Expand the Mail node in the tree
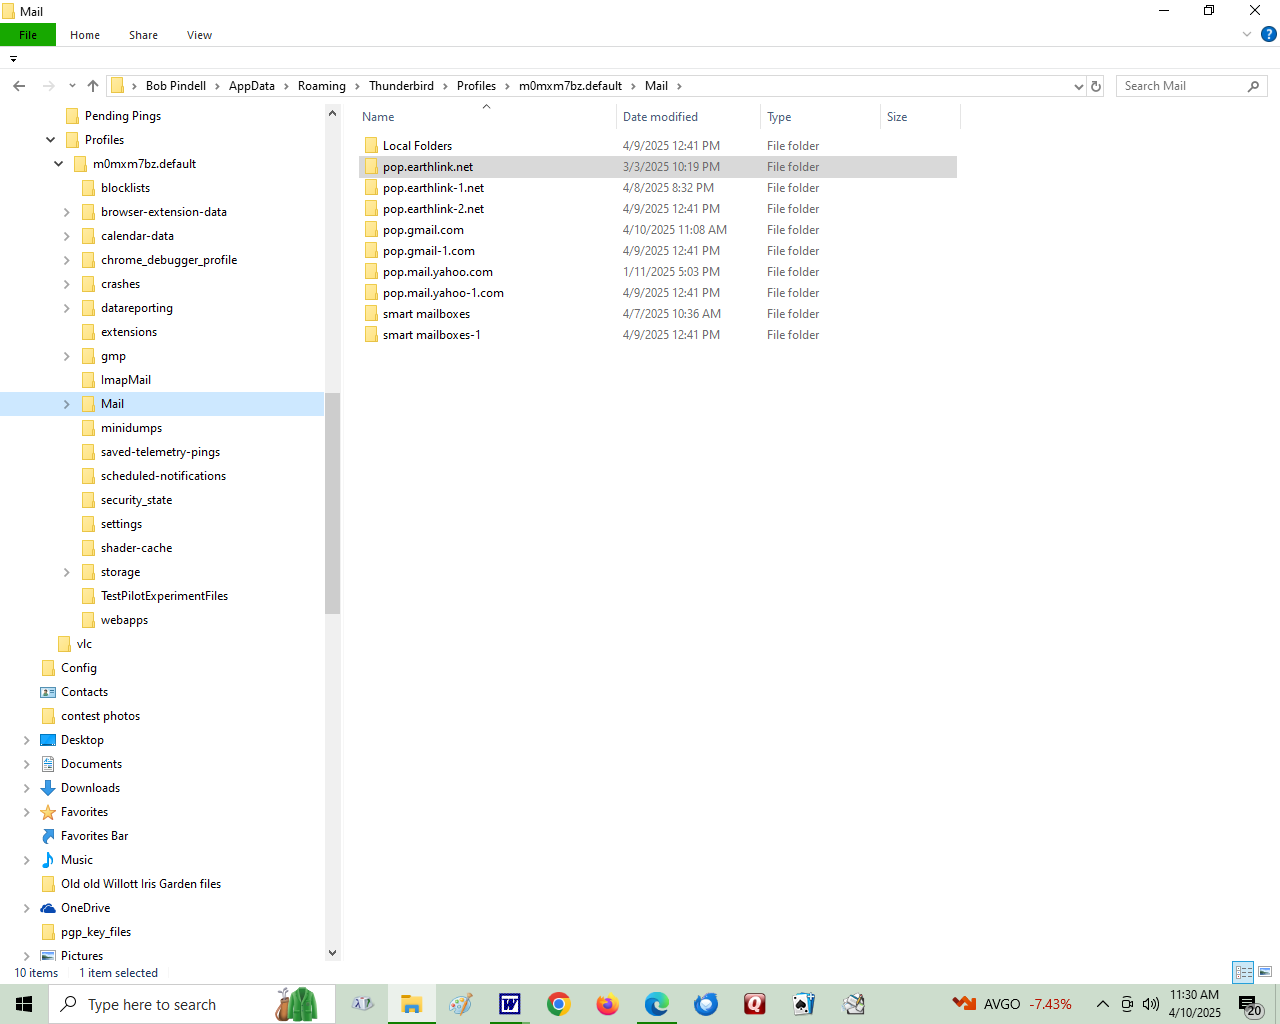This screenshot has height=1024, width=1280. pyautogui.click(x=66, y=404)
